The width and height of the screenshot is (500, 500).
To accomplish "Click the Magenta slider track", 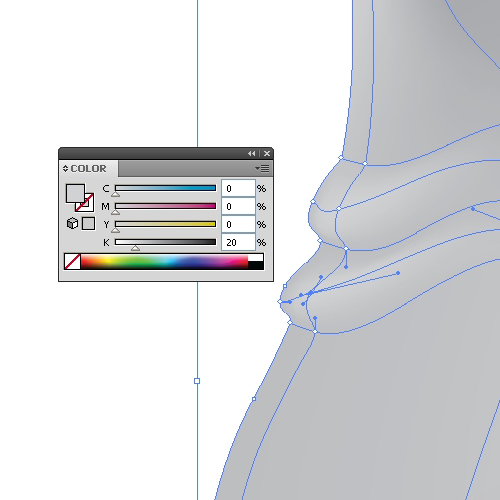I will tap(165, 206).
